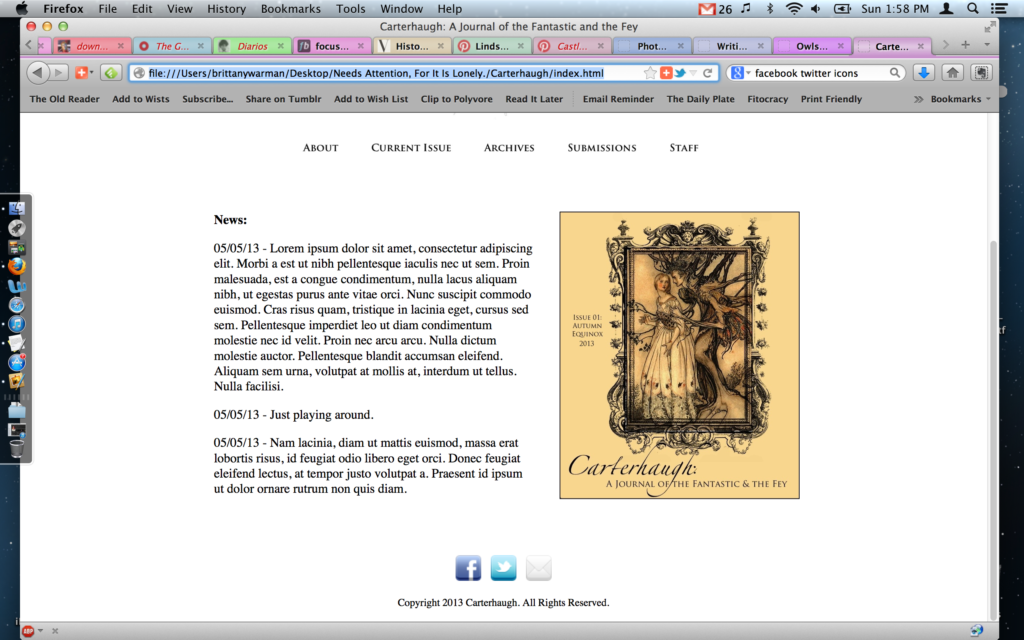
Task: Click Print Friendly bookmarklet
Action: coord(831,99)
